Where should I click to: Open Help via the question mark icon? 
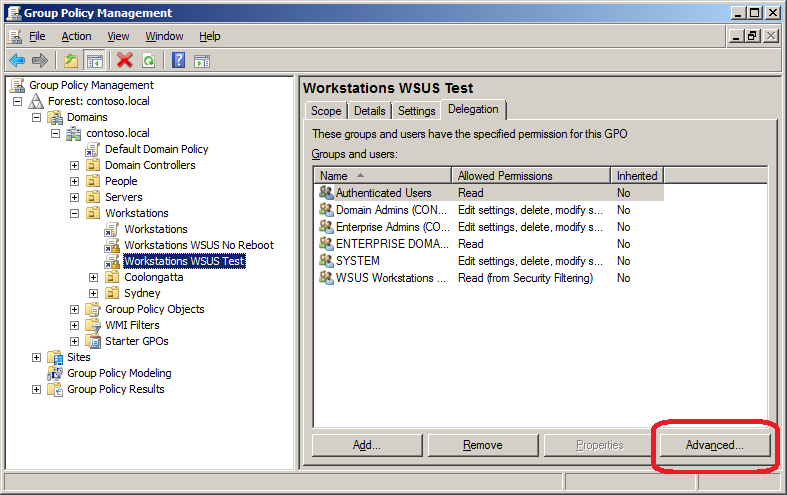[x=179, y=60]
